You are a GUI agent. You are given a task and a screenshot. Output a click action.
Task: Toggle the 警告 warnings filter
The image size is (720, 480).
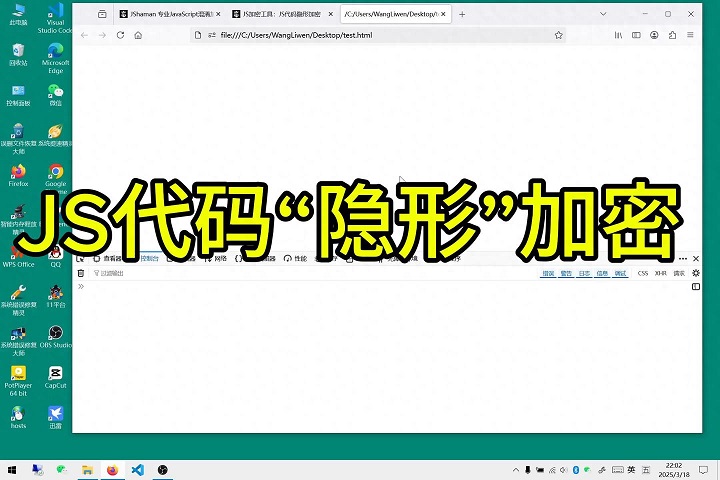(566, 273)
